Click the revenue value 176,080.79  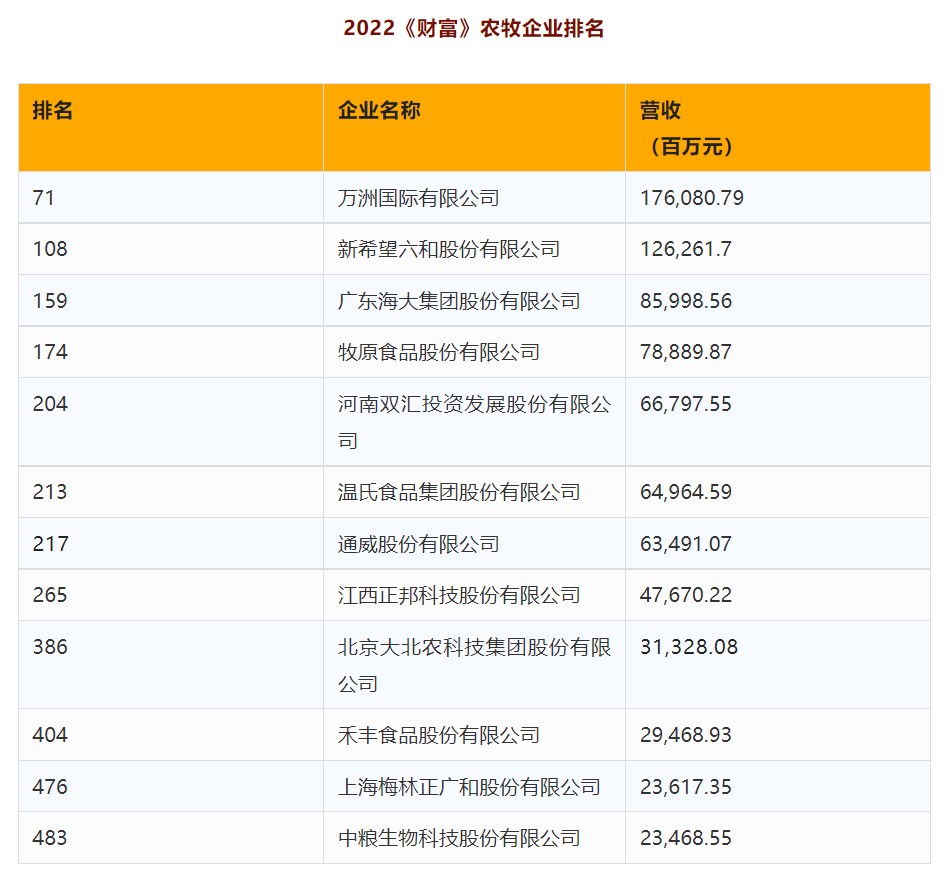(691, 198)
